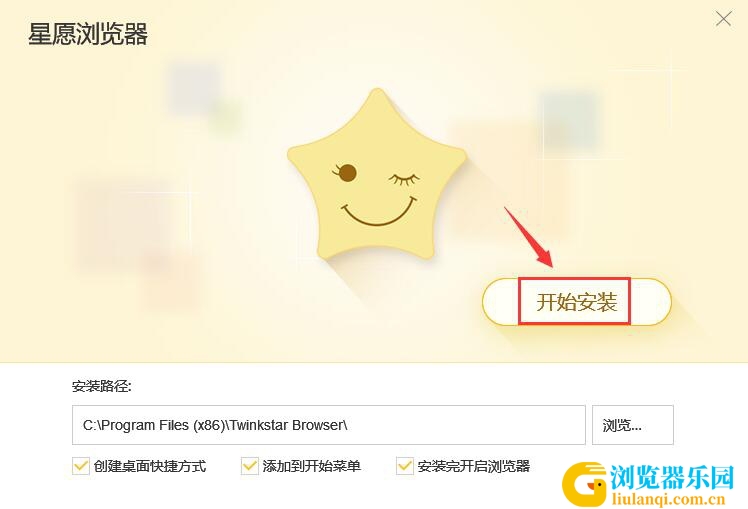The height and width of the screenshot is (509, 748).
Task: Click the blurred green-gray background thumbnail
Action: pos(569,120)
